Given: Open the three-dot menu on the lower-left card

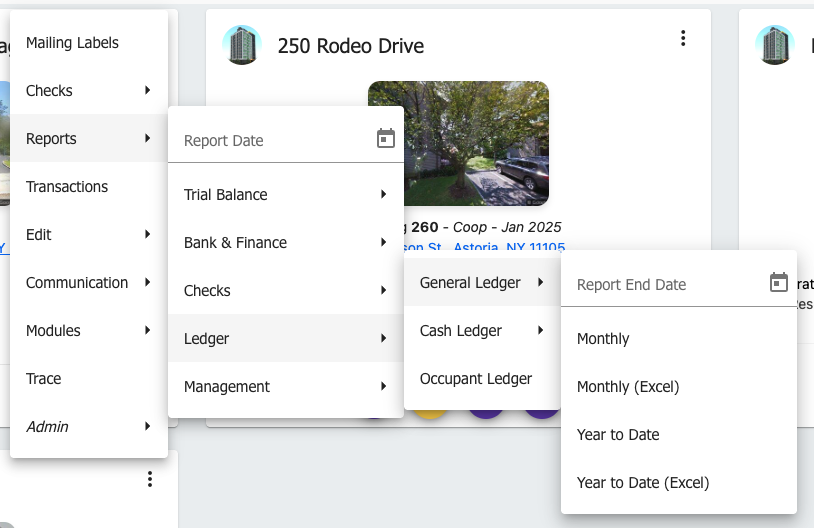Looking at the screenshot, I should [150, 479].
